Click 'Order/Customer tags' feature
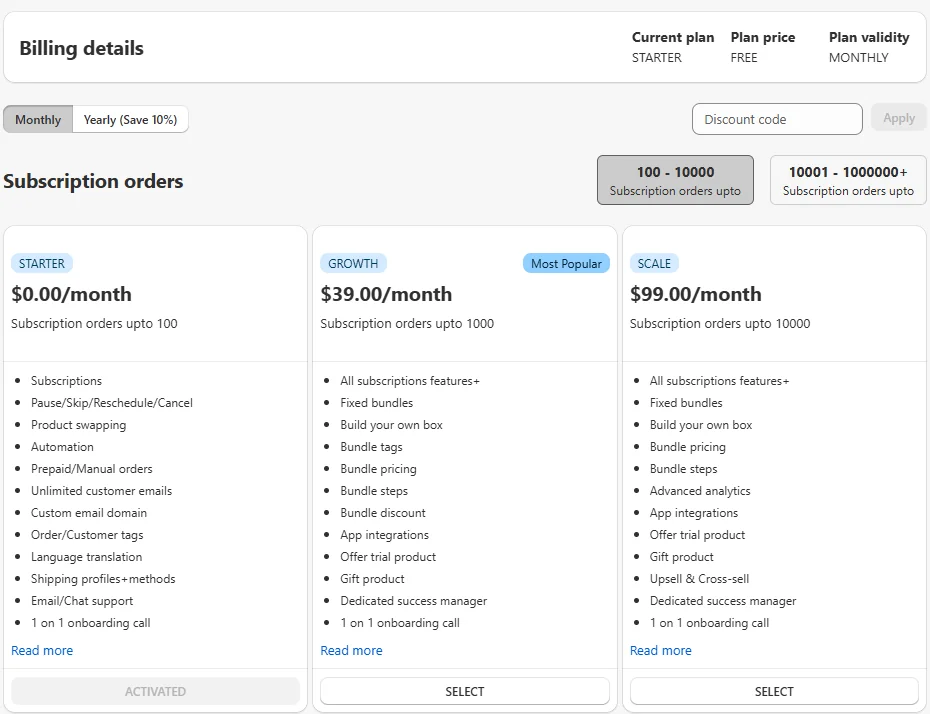Viewport: 930px width, 714px height. click(87, 535)
